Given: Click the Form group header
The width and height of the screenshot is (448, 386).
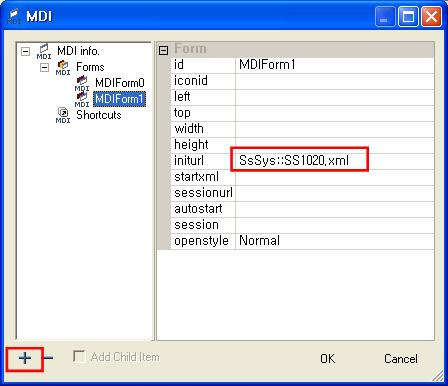Looking at the screenshot, I should click(x=296, y=49).
